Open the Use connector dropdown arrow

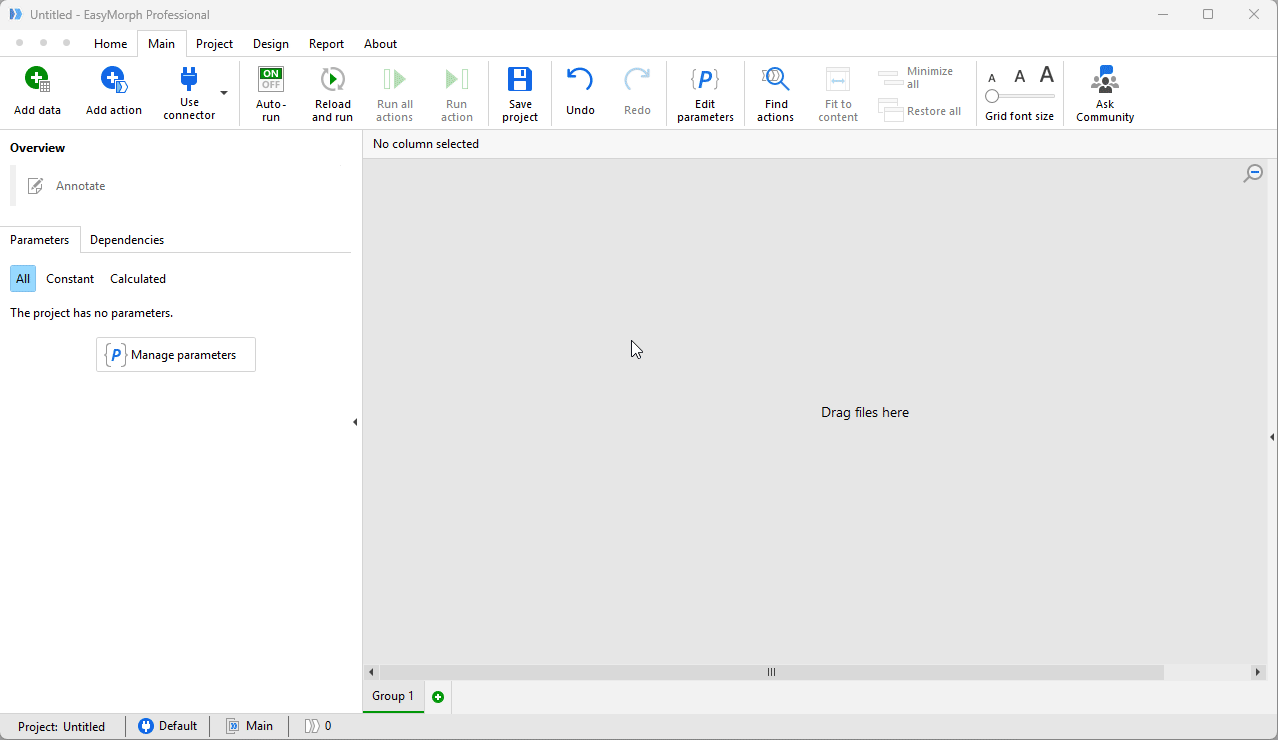click(x=224, y=93)
